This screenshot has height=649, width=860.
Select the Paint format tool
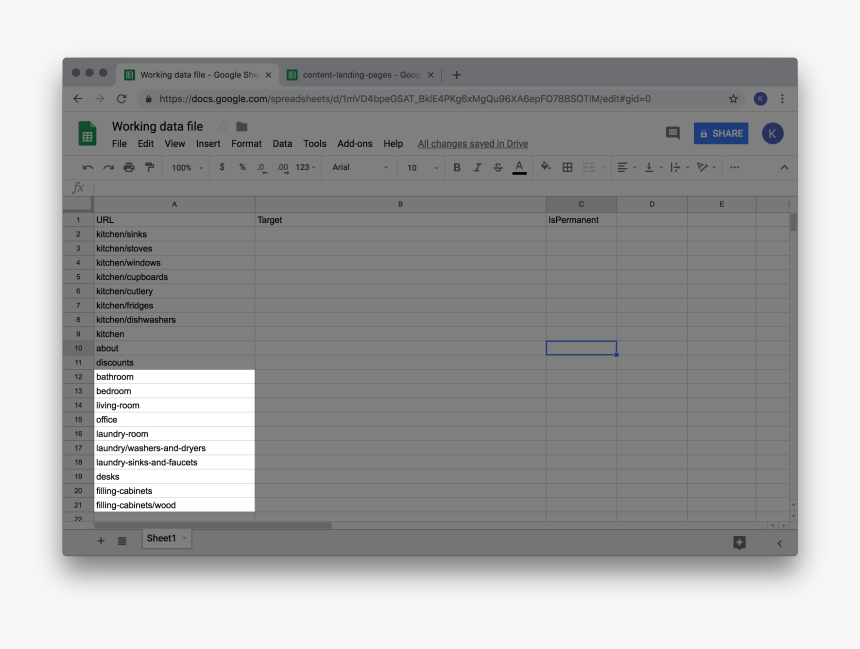[149, 167]
